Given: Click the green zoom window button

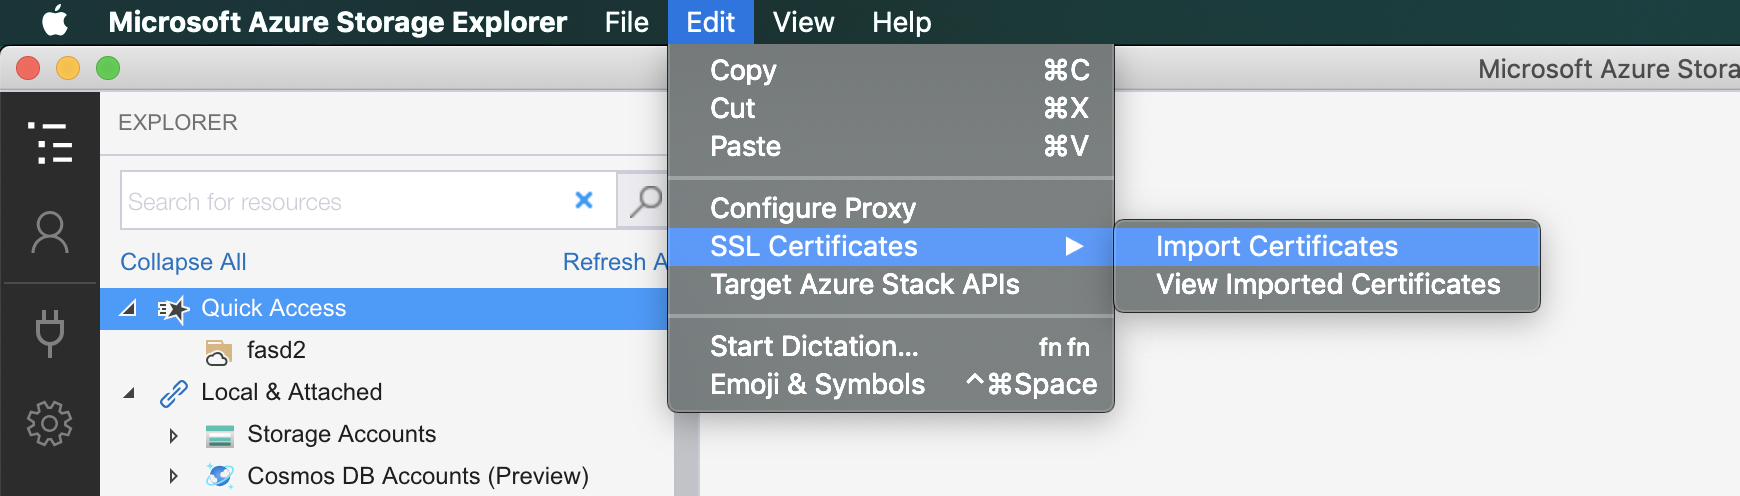Looking at the screenshot, I should (x=108, y=68).
